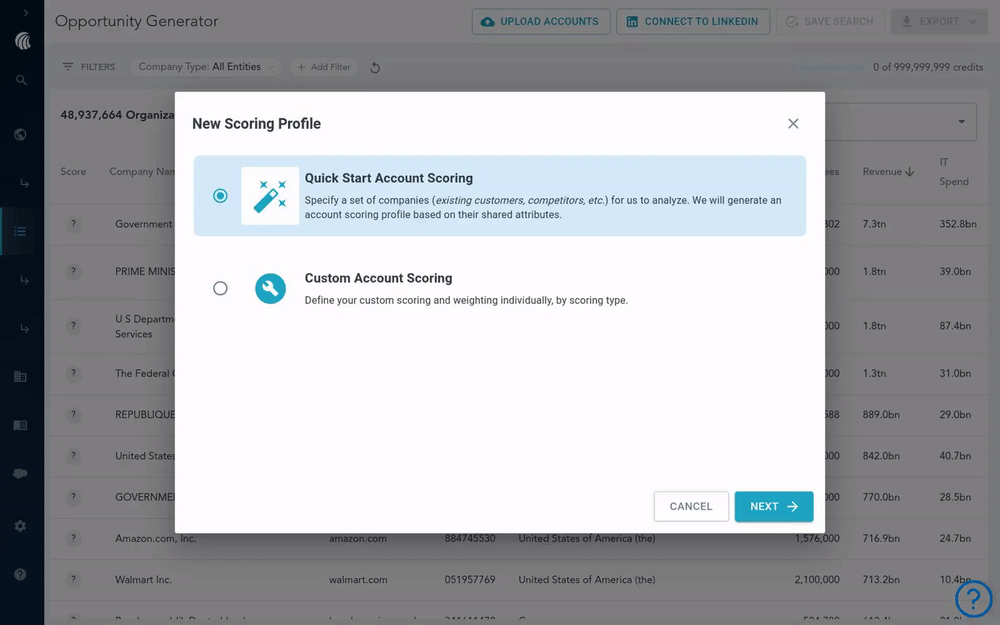
Task: Click Connect to LinkedIn button
Action: [693, 22]
